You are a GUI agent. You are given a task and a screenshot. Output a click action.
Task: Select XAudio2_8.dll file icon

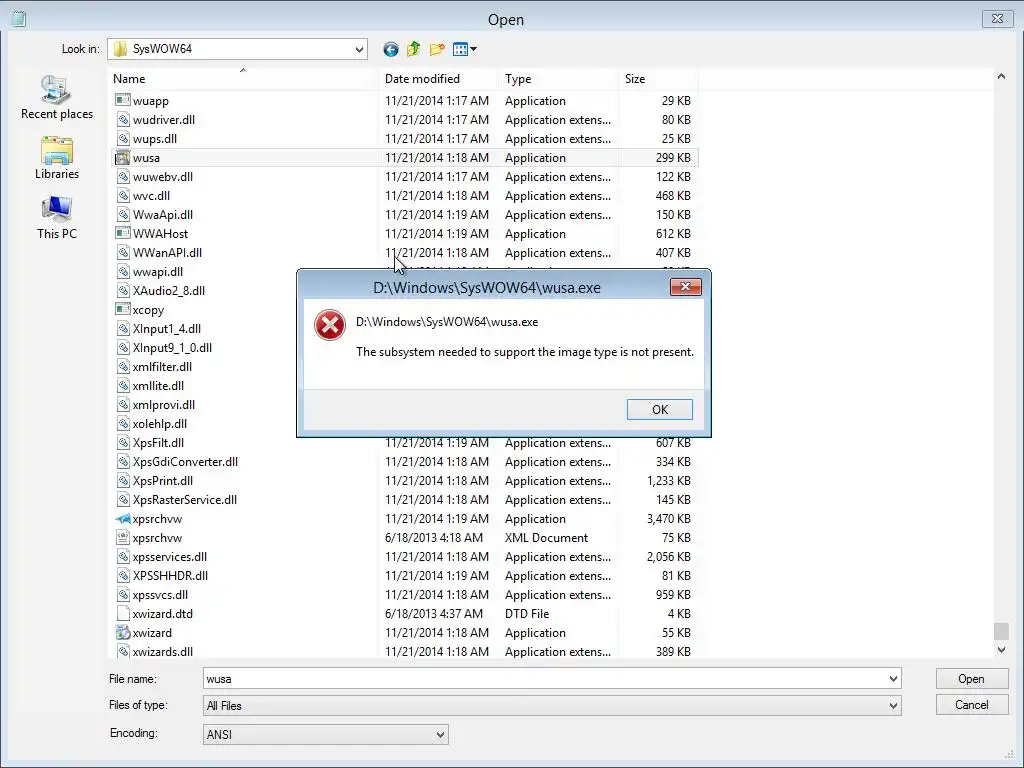pos(122,291)
